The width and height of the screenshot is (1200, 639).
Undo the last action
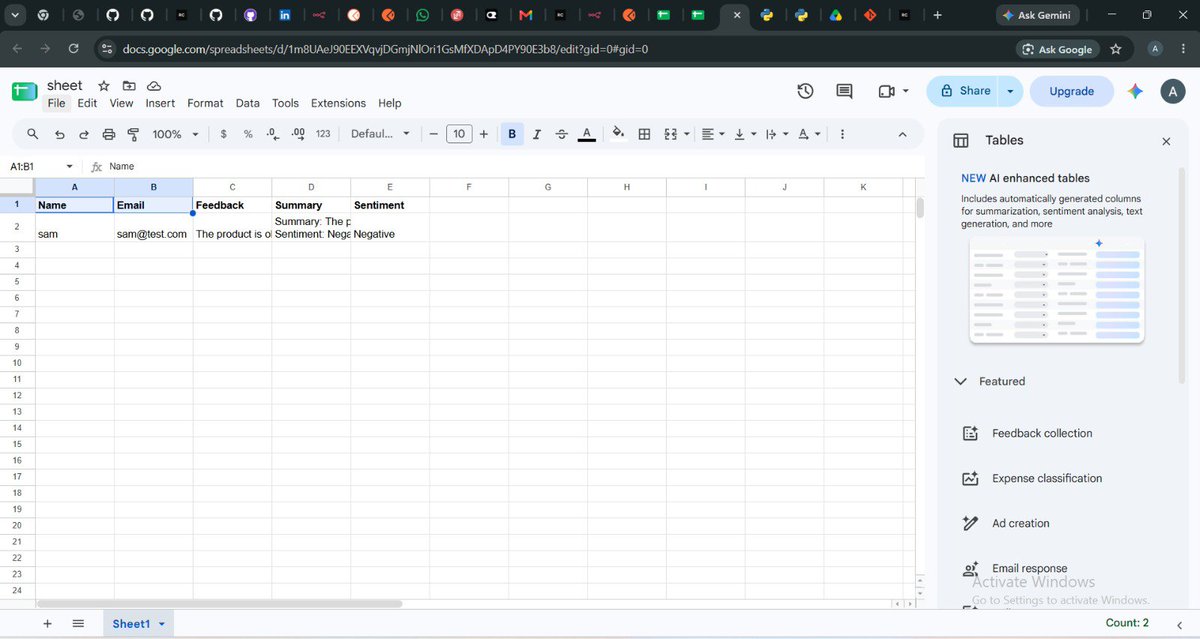point(59,134)
